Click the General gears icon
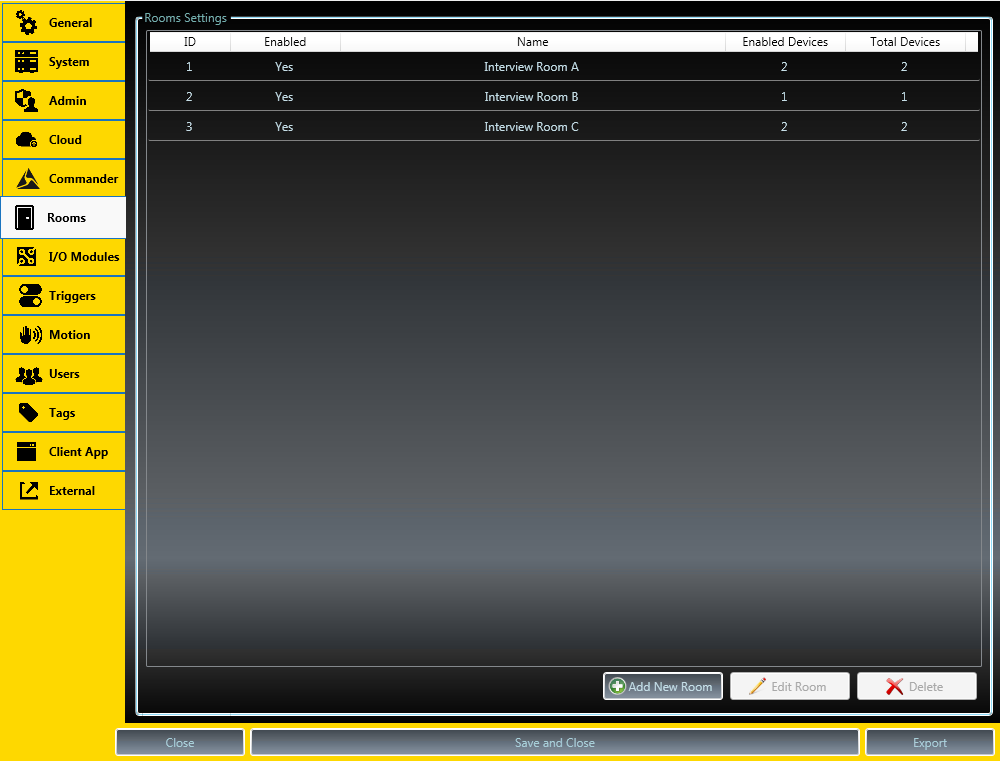The height and width of the screenshot is (761, 1000). [27, 23]
